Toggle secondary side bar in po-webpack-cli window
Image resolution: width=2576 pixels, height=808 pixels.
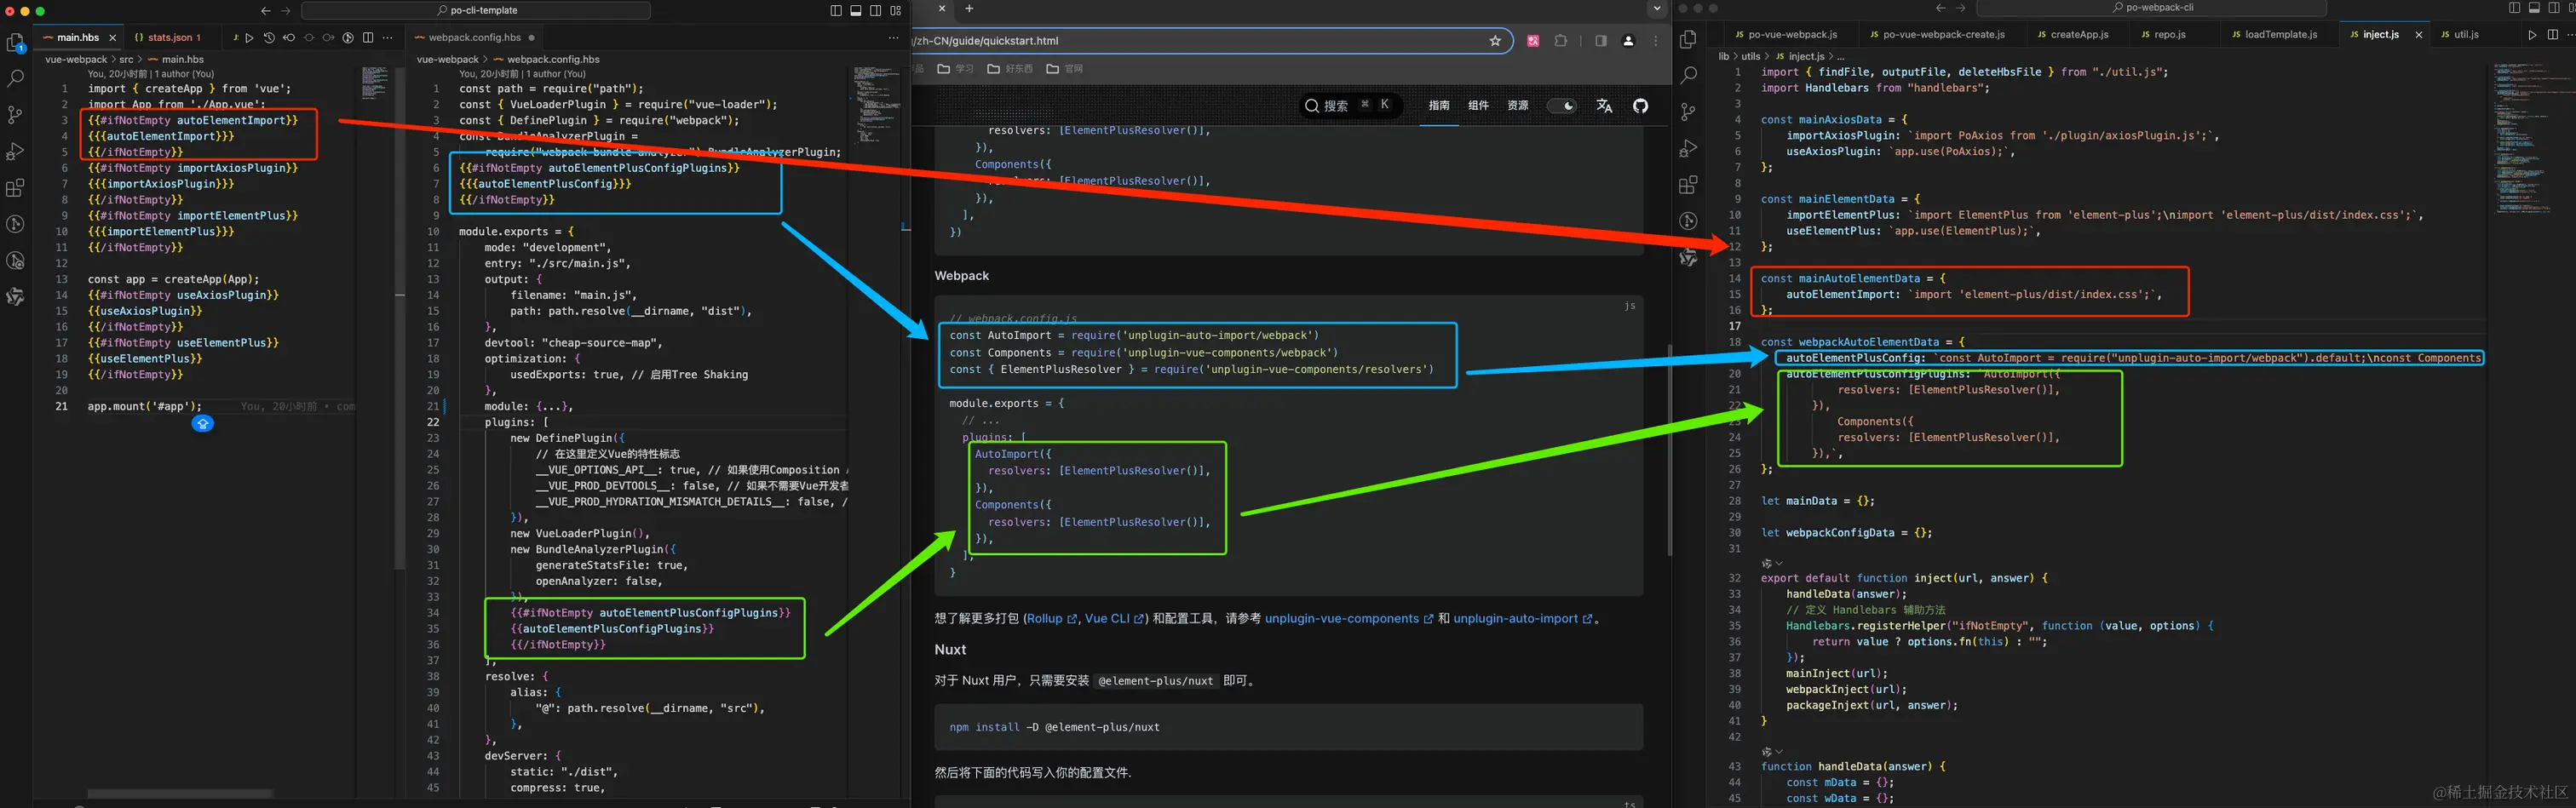click(x=2554, y=8)
